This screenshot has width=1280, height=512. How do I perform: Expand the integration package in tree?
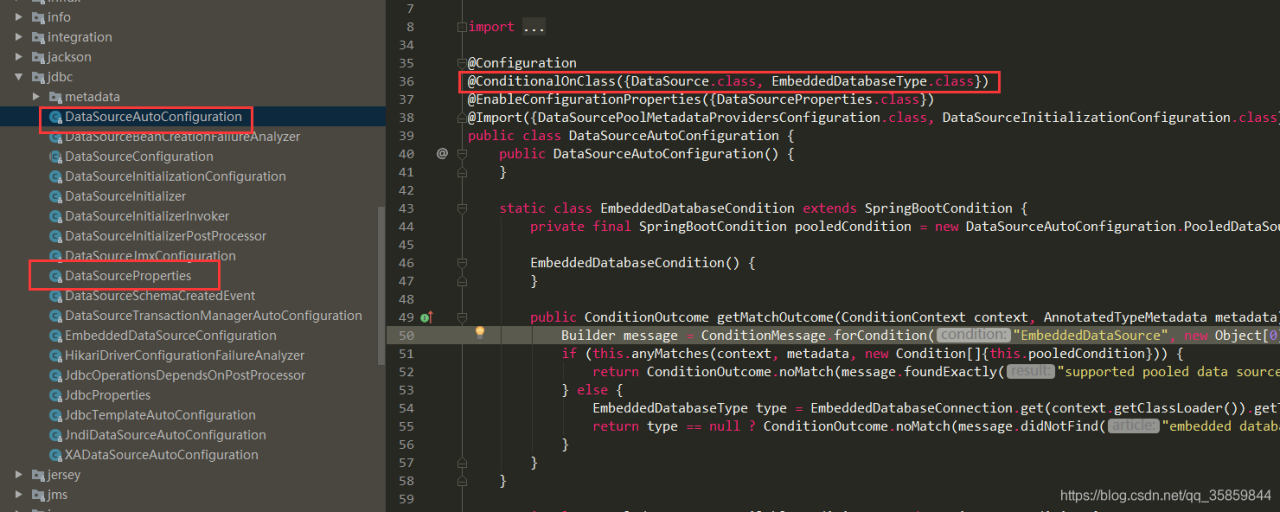pyautogui.click(x=19, y=37)
